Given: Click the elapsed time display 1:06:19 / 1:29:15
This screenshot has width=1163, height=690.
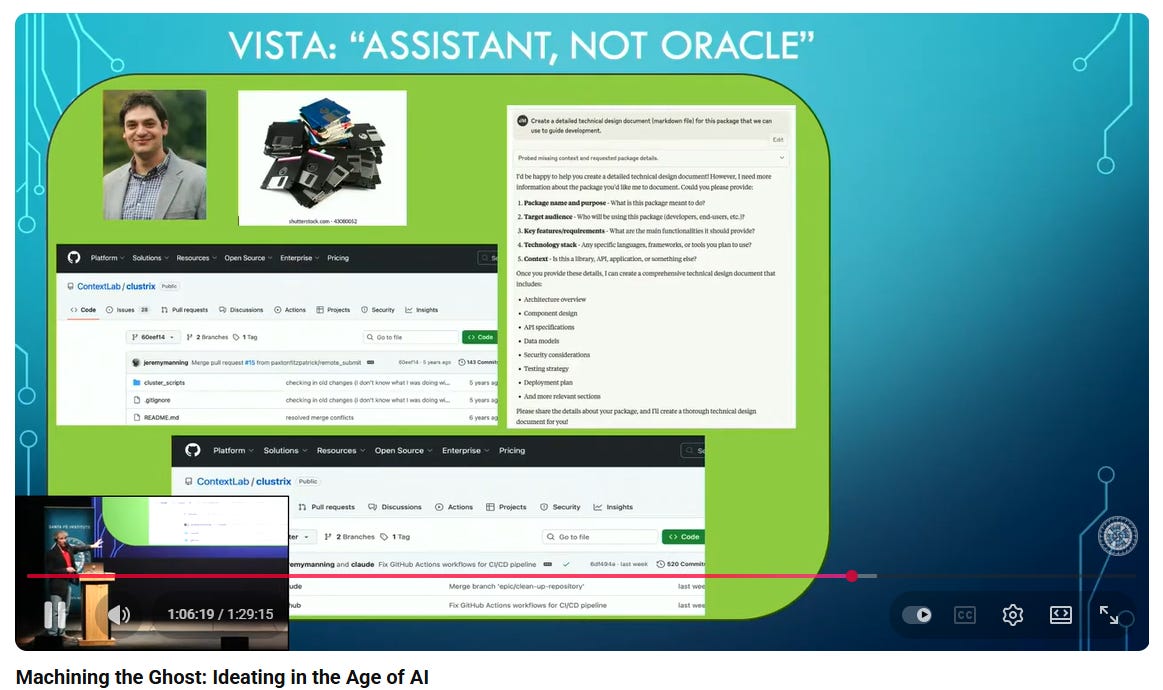Looking at the screenshot, I should [220, 614].
